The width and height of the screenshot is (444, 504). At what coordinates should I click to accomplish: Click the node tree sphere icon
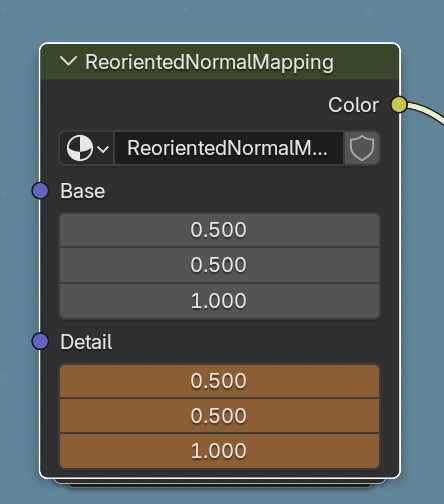click(x=80, y=148)
